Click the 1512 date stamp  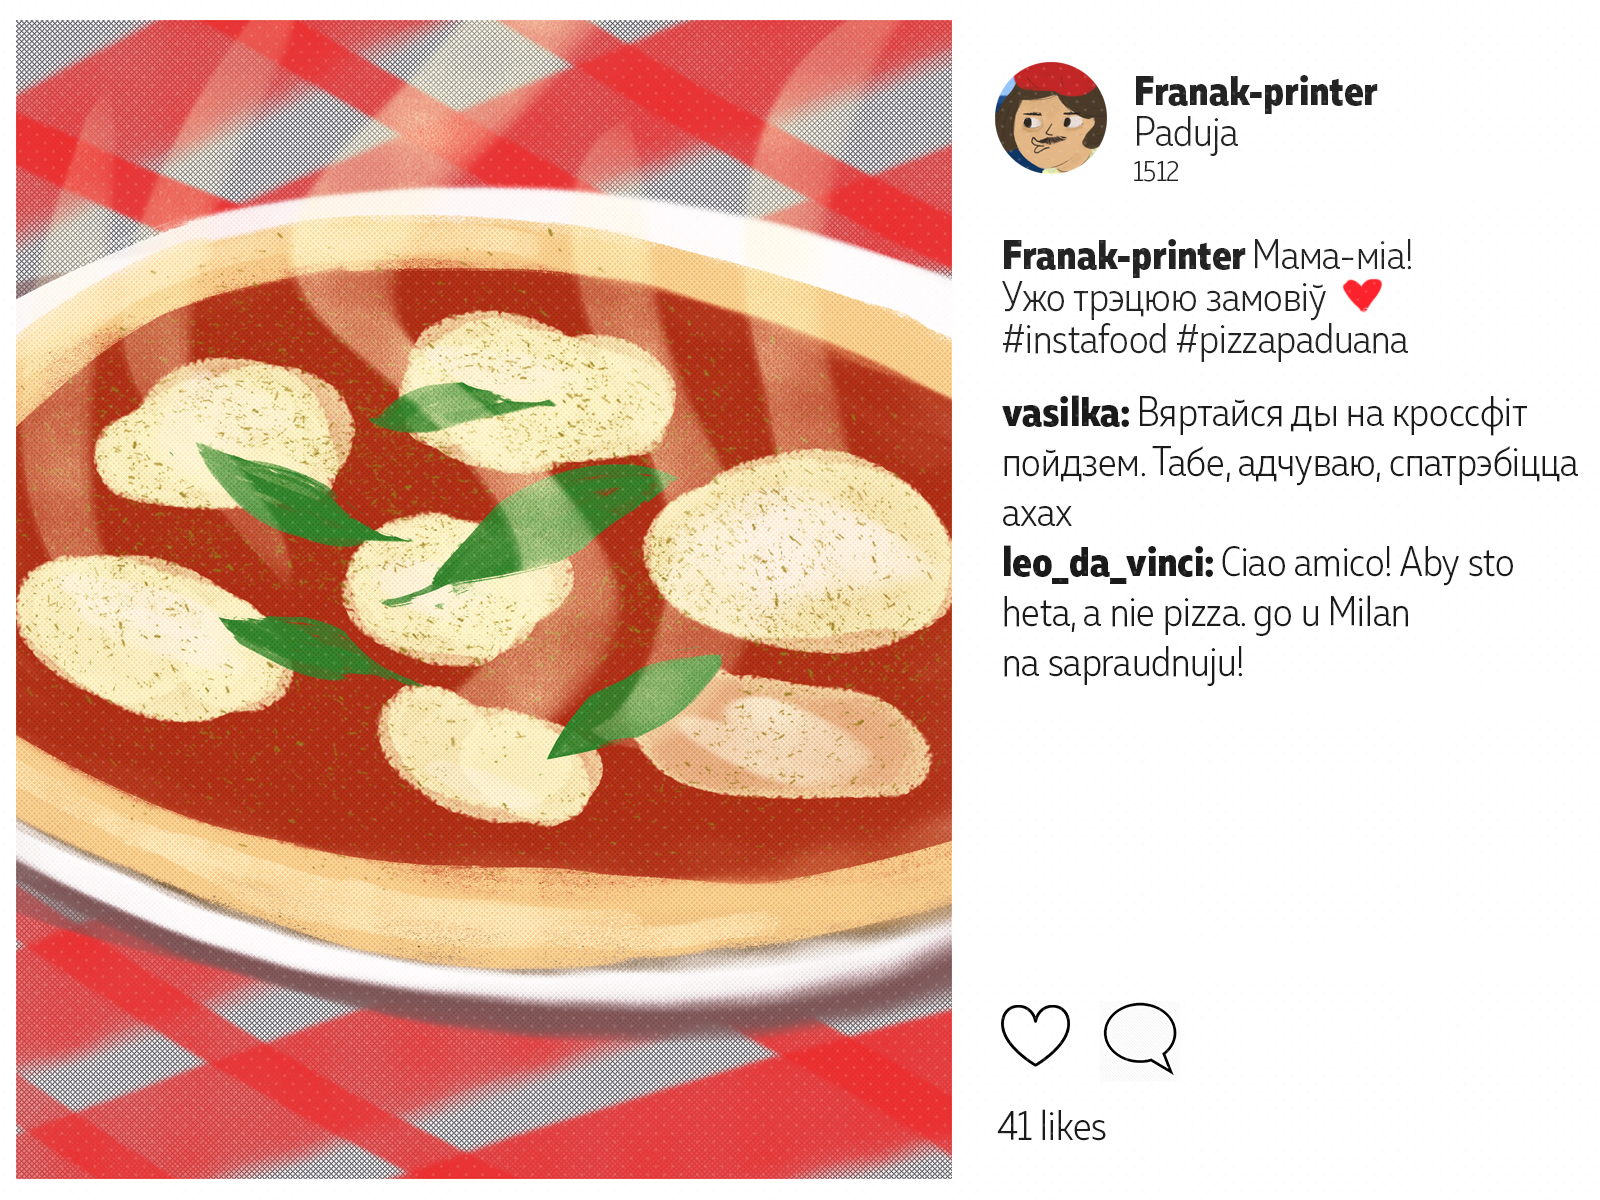point(1156,172)
